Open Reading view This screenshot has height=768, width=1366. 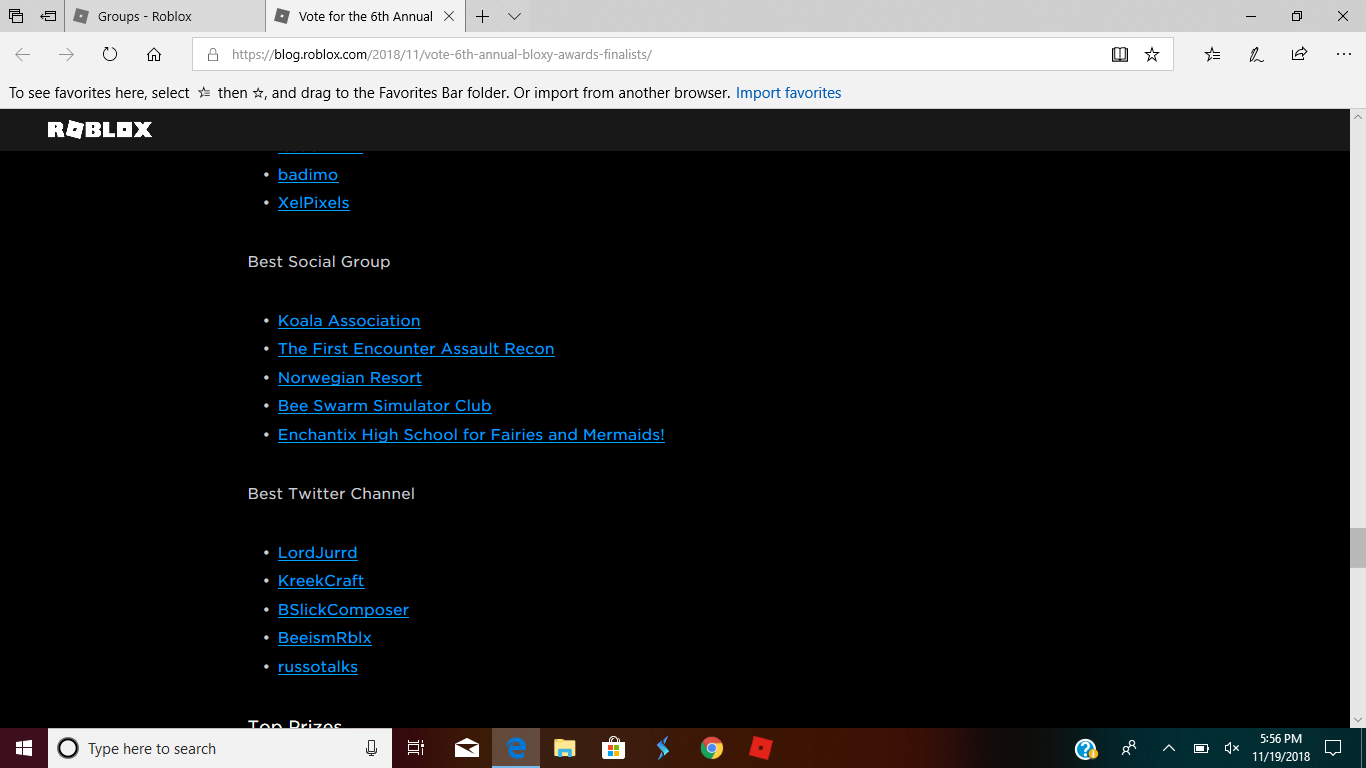click(x=1120, y=55)
